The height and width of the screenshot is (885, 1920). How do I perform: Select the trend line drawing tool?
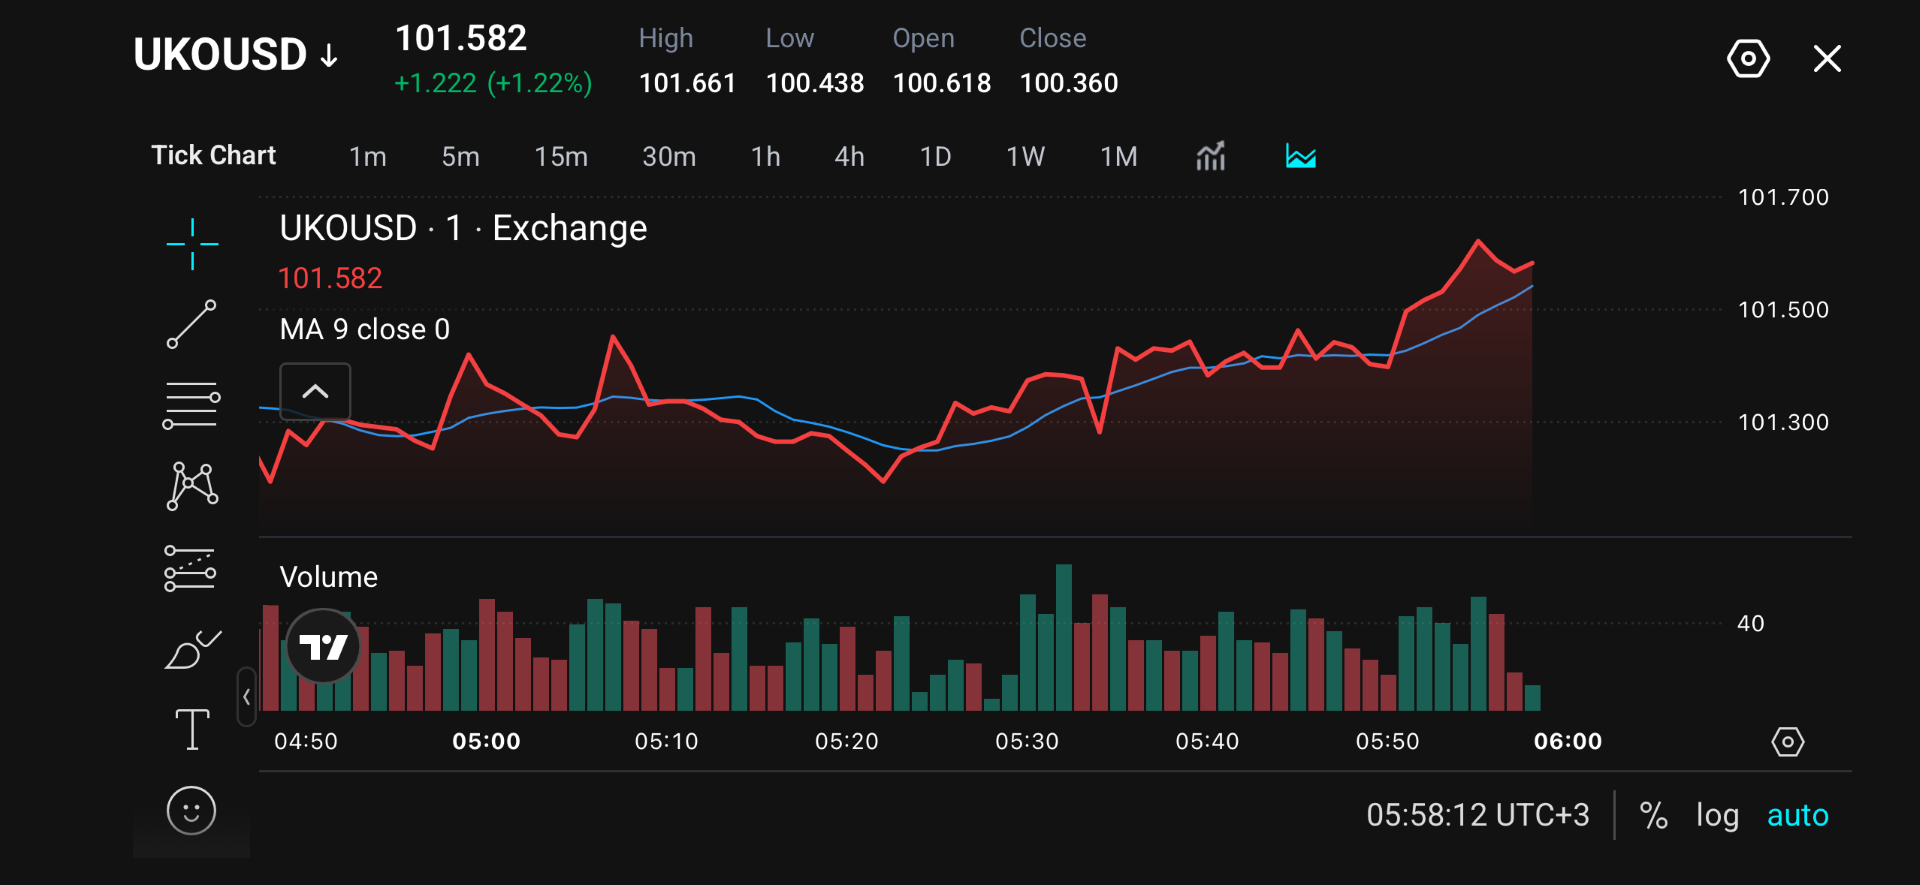[192, 324]
